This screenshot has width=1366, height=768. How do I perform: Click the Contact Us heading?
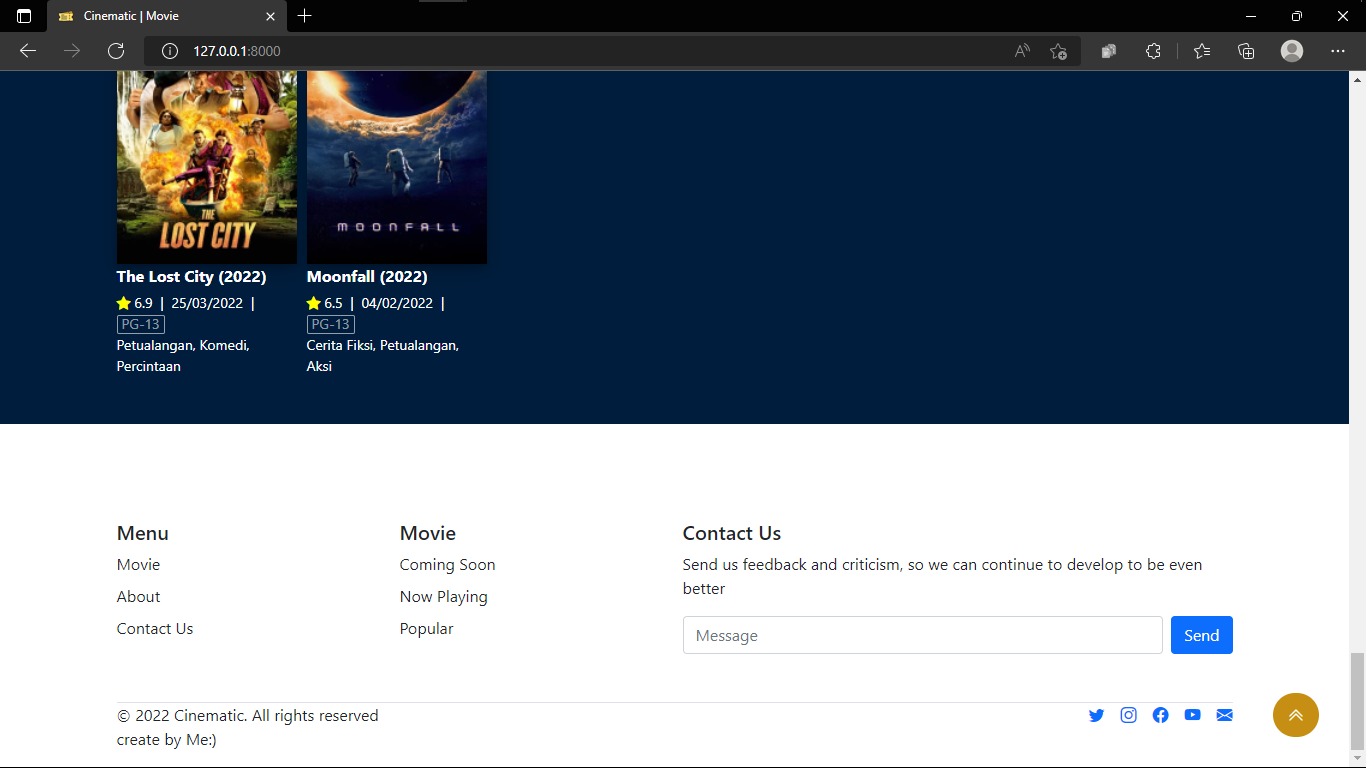732,533
